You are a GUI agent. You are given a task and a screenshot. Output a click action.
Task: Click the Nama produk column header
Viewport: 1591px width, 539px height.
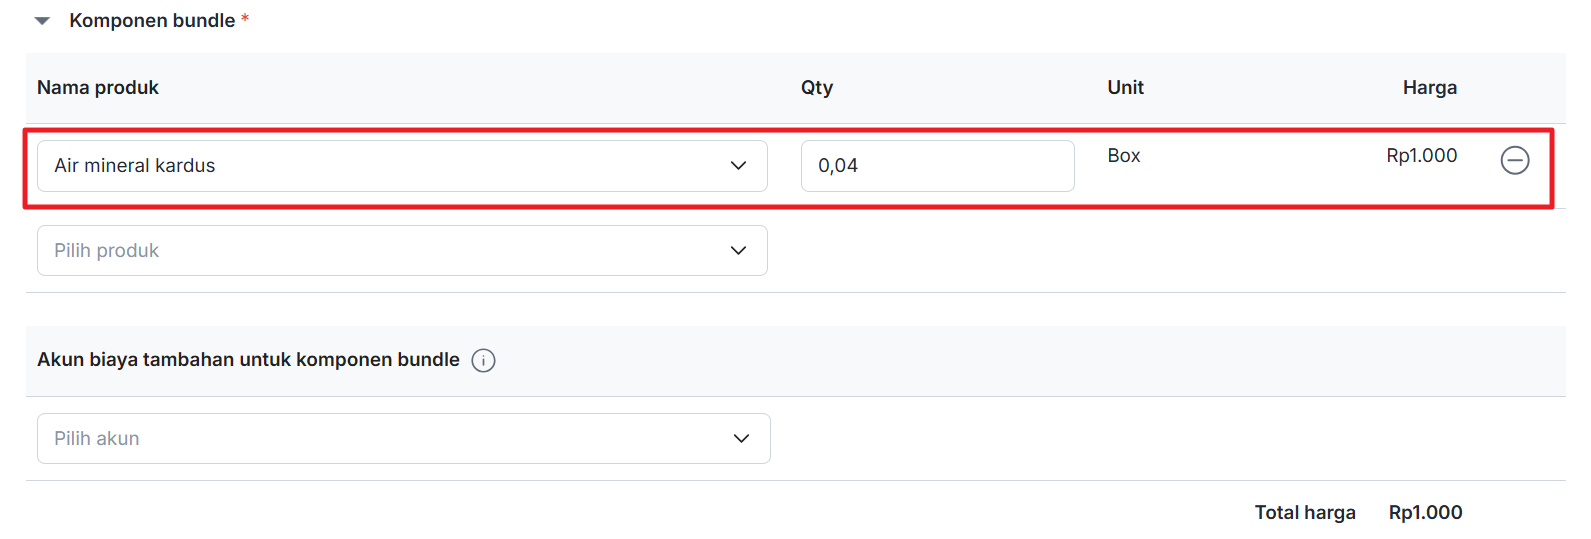pyautogui.click(x=98, y=88)
